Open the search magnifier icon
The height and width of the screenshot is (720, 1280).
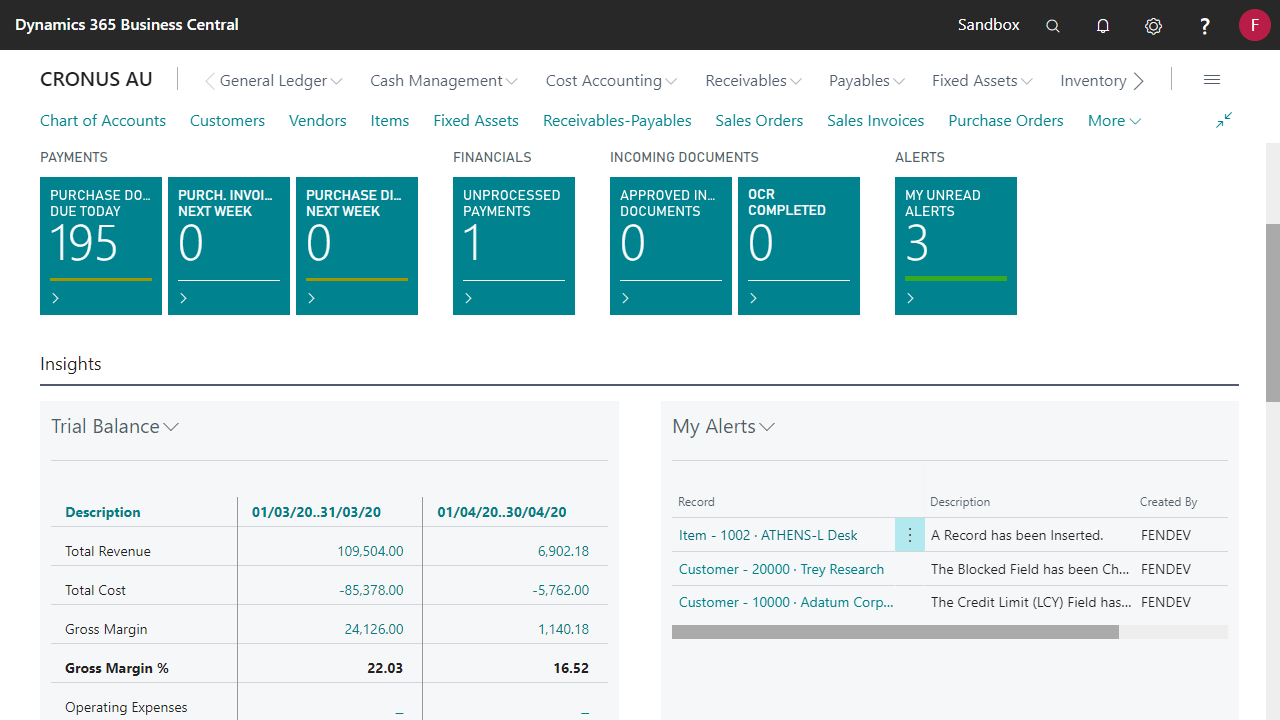coord(1053,26)
